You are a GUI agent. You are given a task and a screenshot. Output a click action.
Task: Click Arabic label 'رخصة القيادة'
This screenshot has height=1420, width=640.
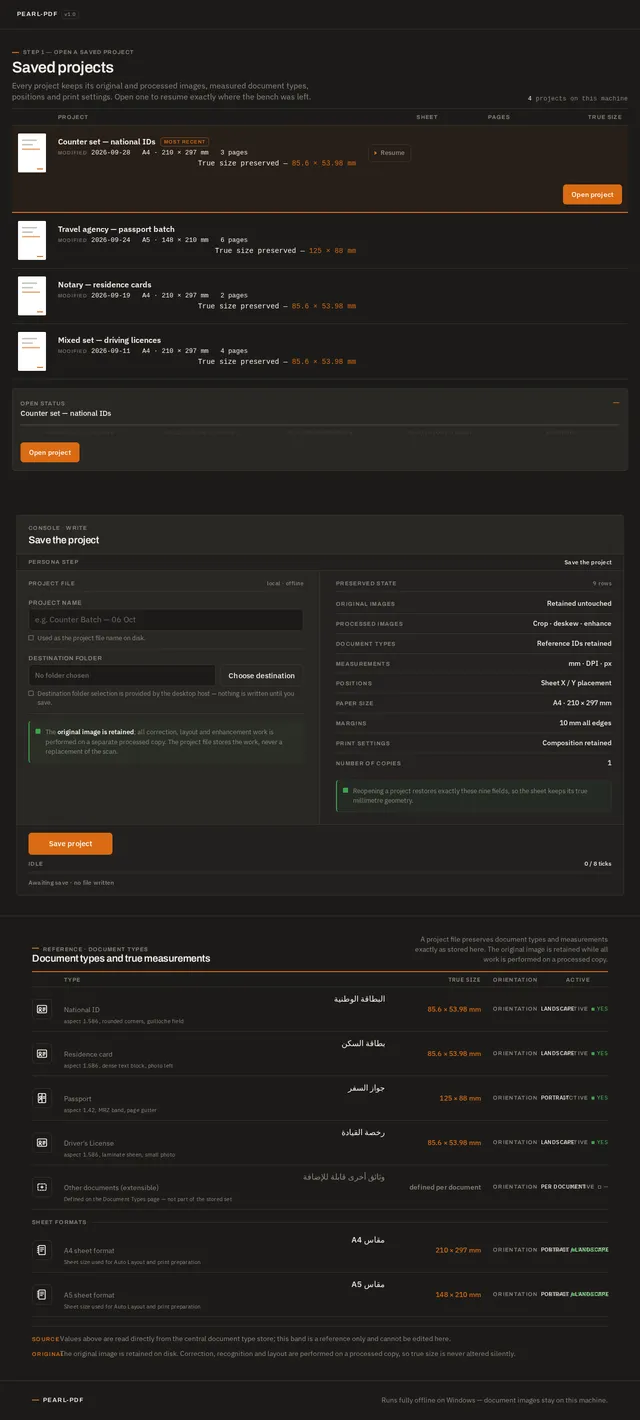click(361, 1132)
